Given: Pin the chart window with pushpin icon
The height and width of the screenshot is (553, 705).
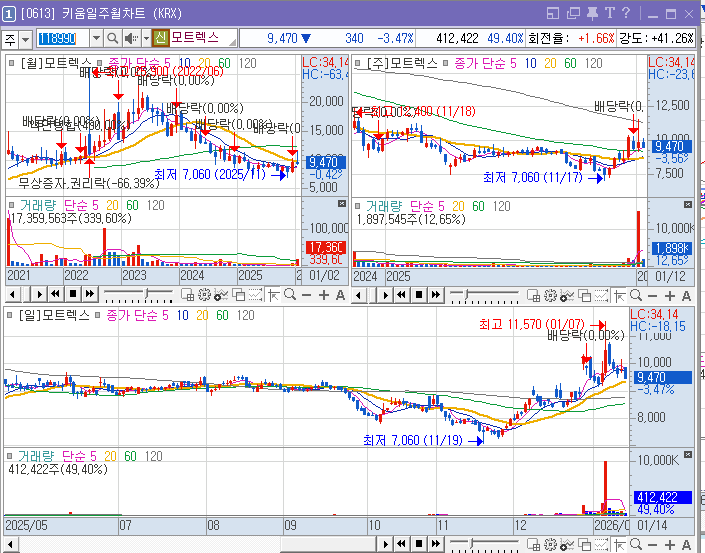Looking at the screenshot, I should 593,14.
